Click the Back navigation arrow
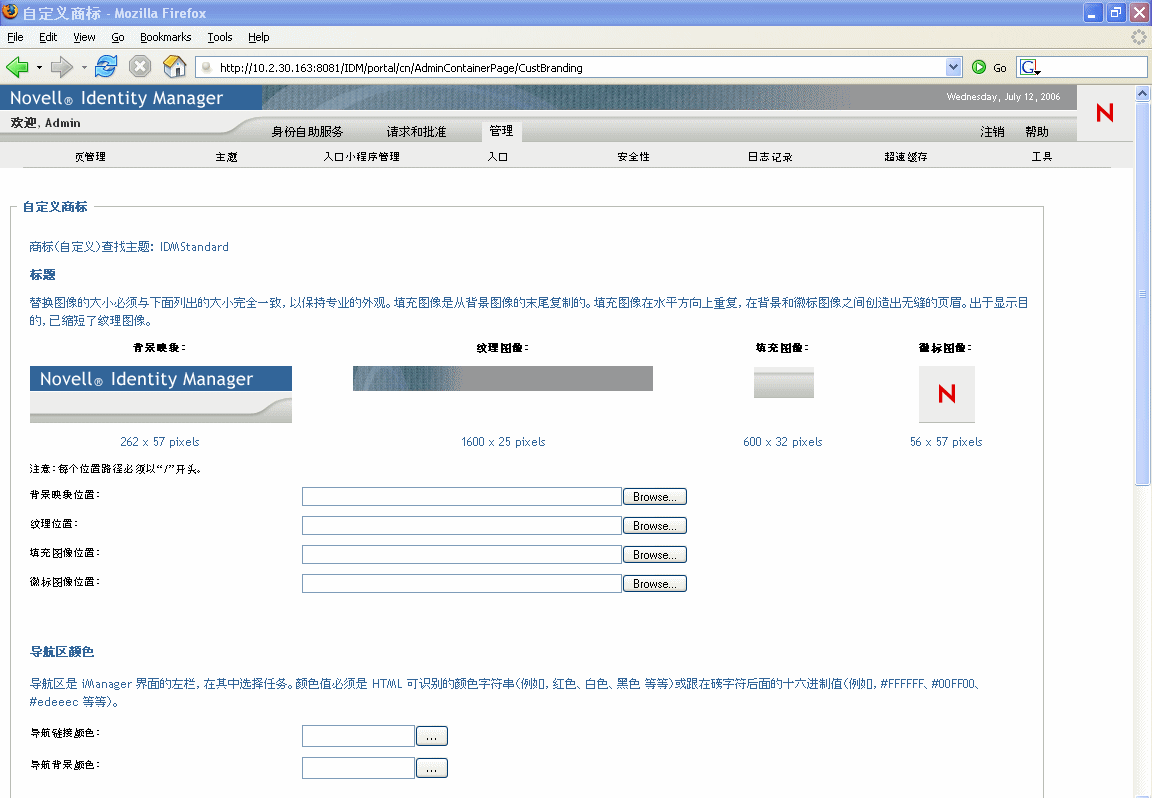 [18, 66]
